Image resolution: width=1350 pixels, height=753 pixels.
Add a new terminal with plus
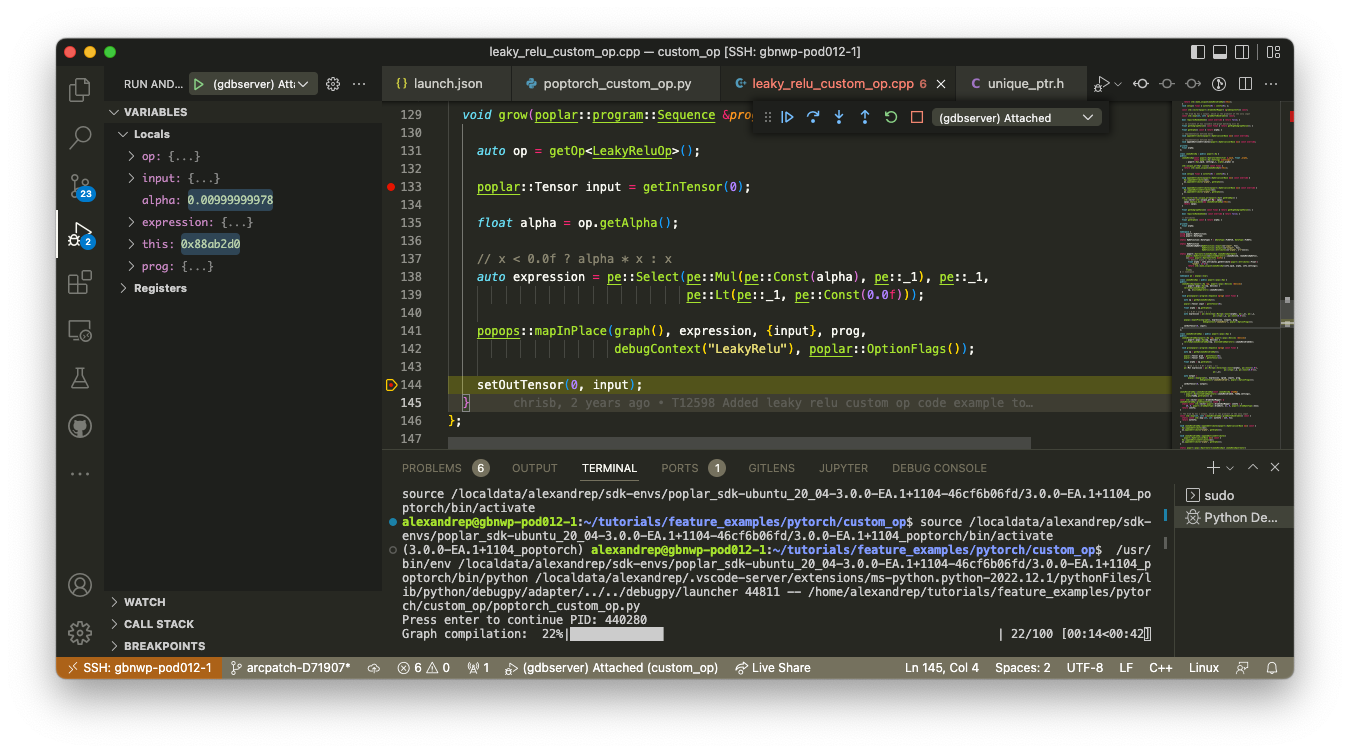click(x=1212, y=467)
